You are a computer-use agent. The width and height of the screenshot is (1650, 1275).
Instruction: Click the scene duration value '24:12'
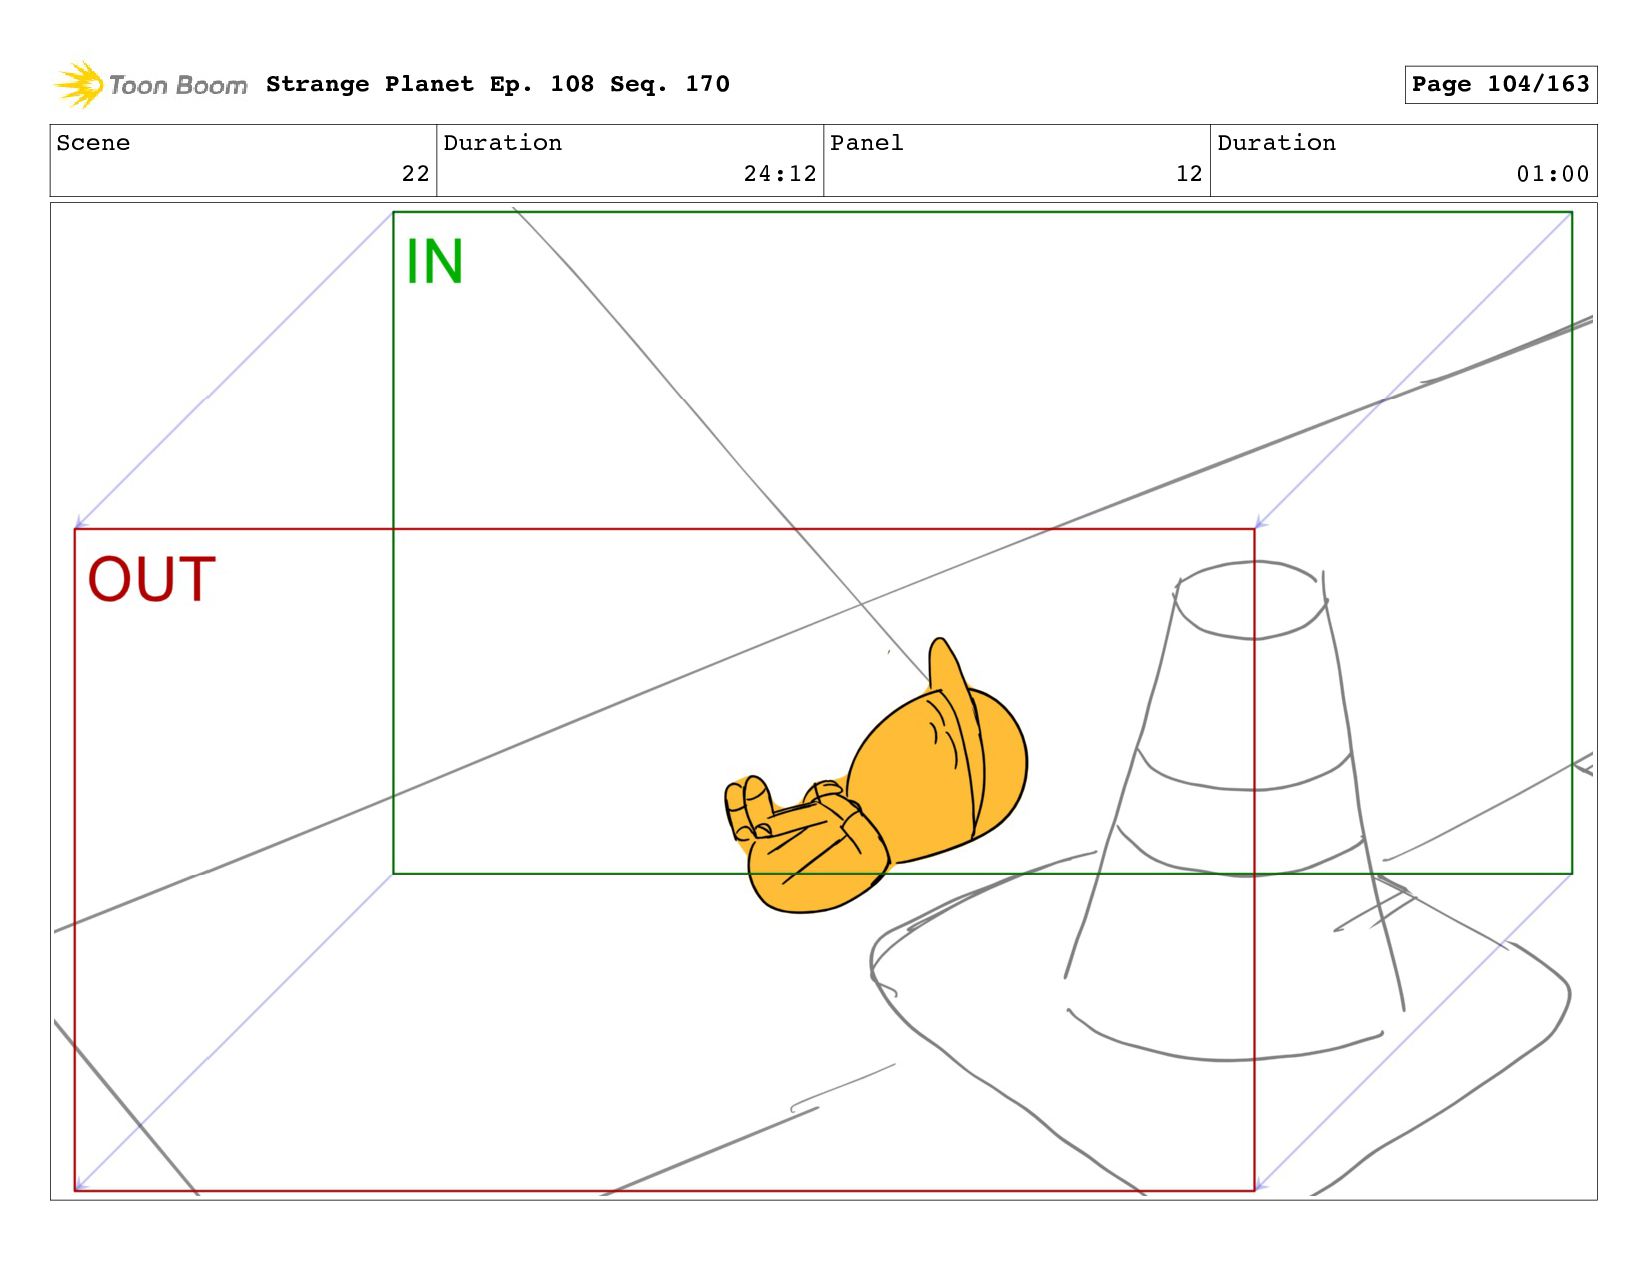pyautogui.click(x=780, y=174)
